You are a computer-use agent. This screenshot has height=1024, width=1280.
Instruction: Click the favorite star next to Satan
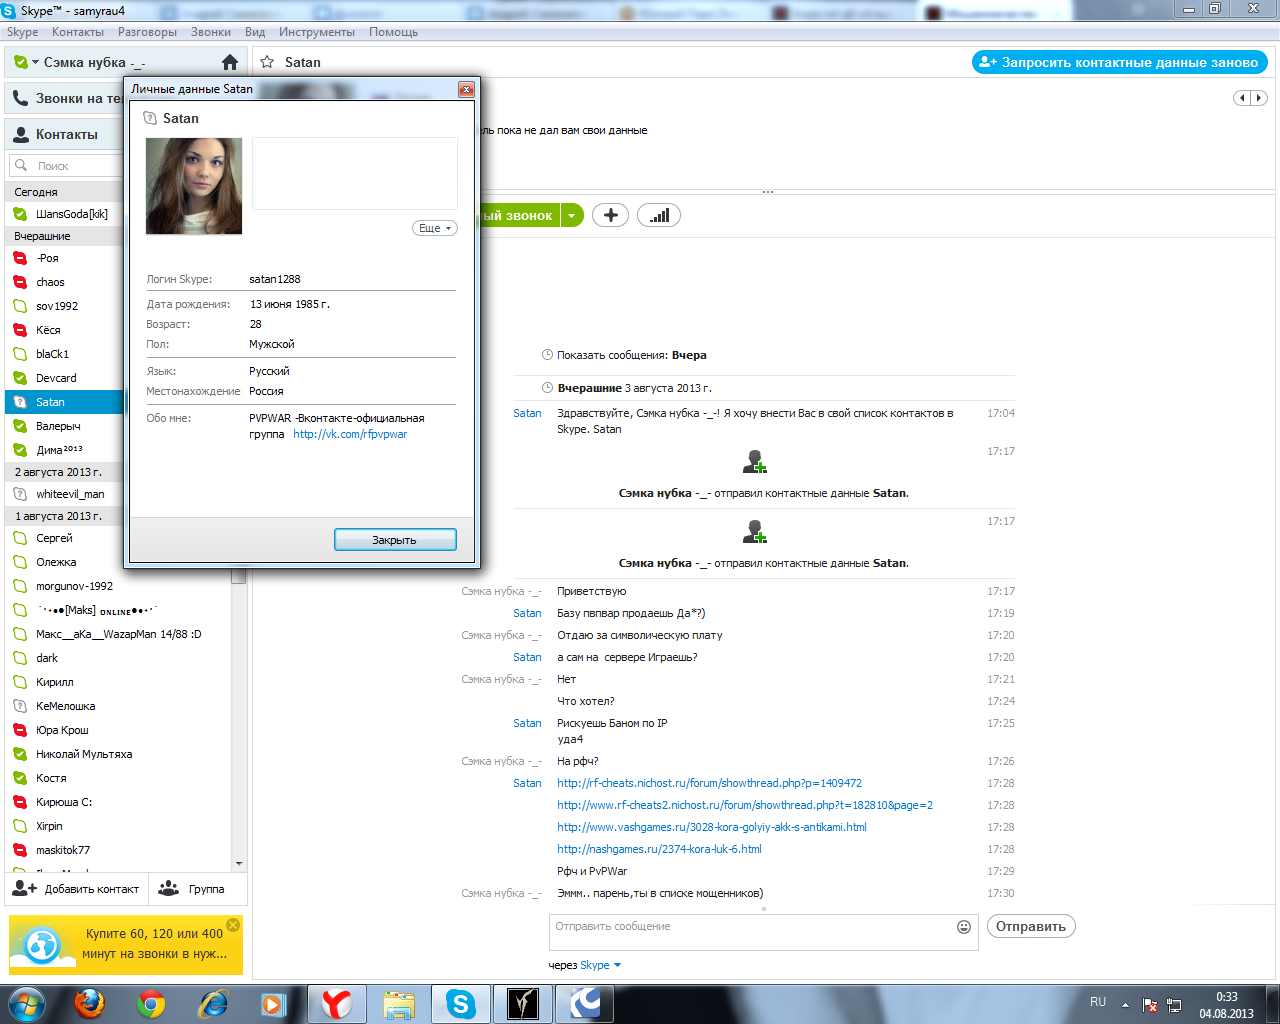click(x=267, y=62)
